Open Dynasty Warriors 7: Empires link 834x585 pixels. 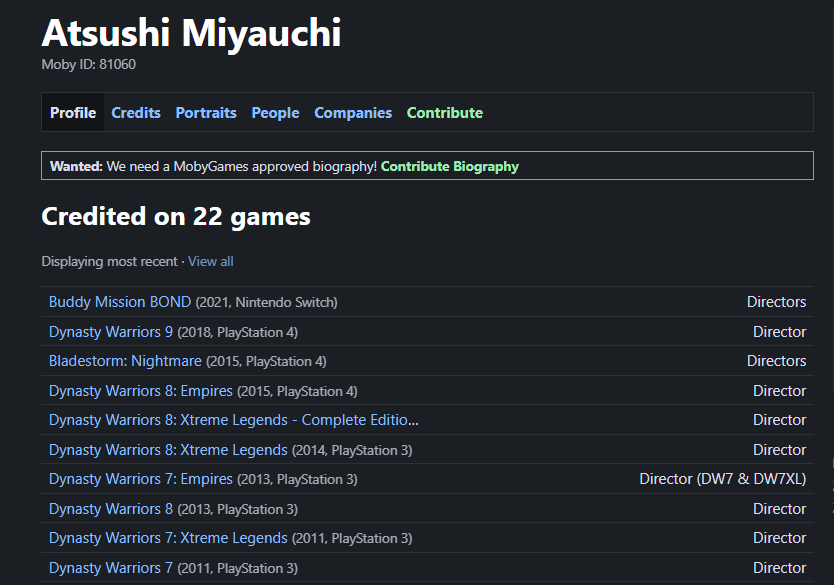140,479
